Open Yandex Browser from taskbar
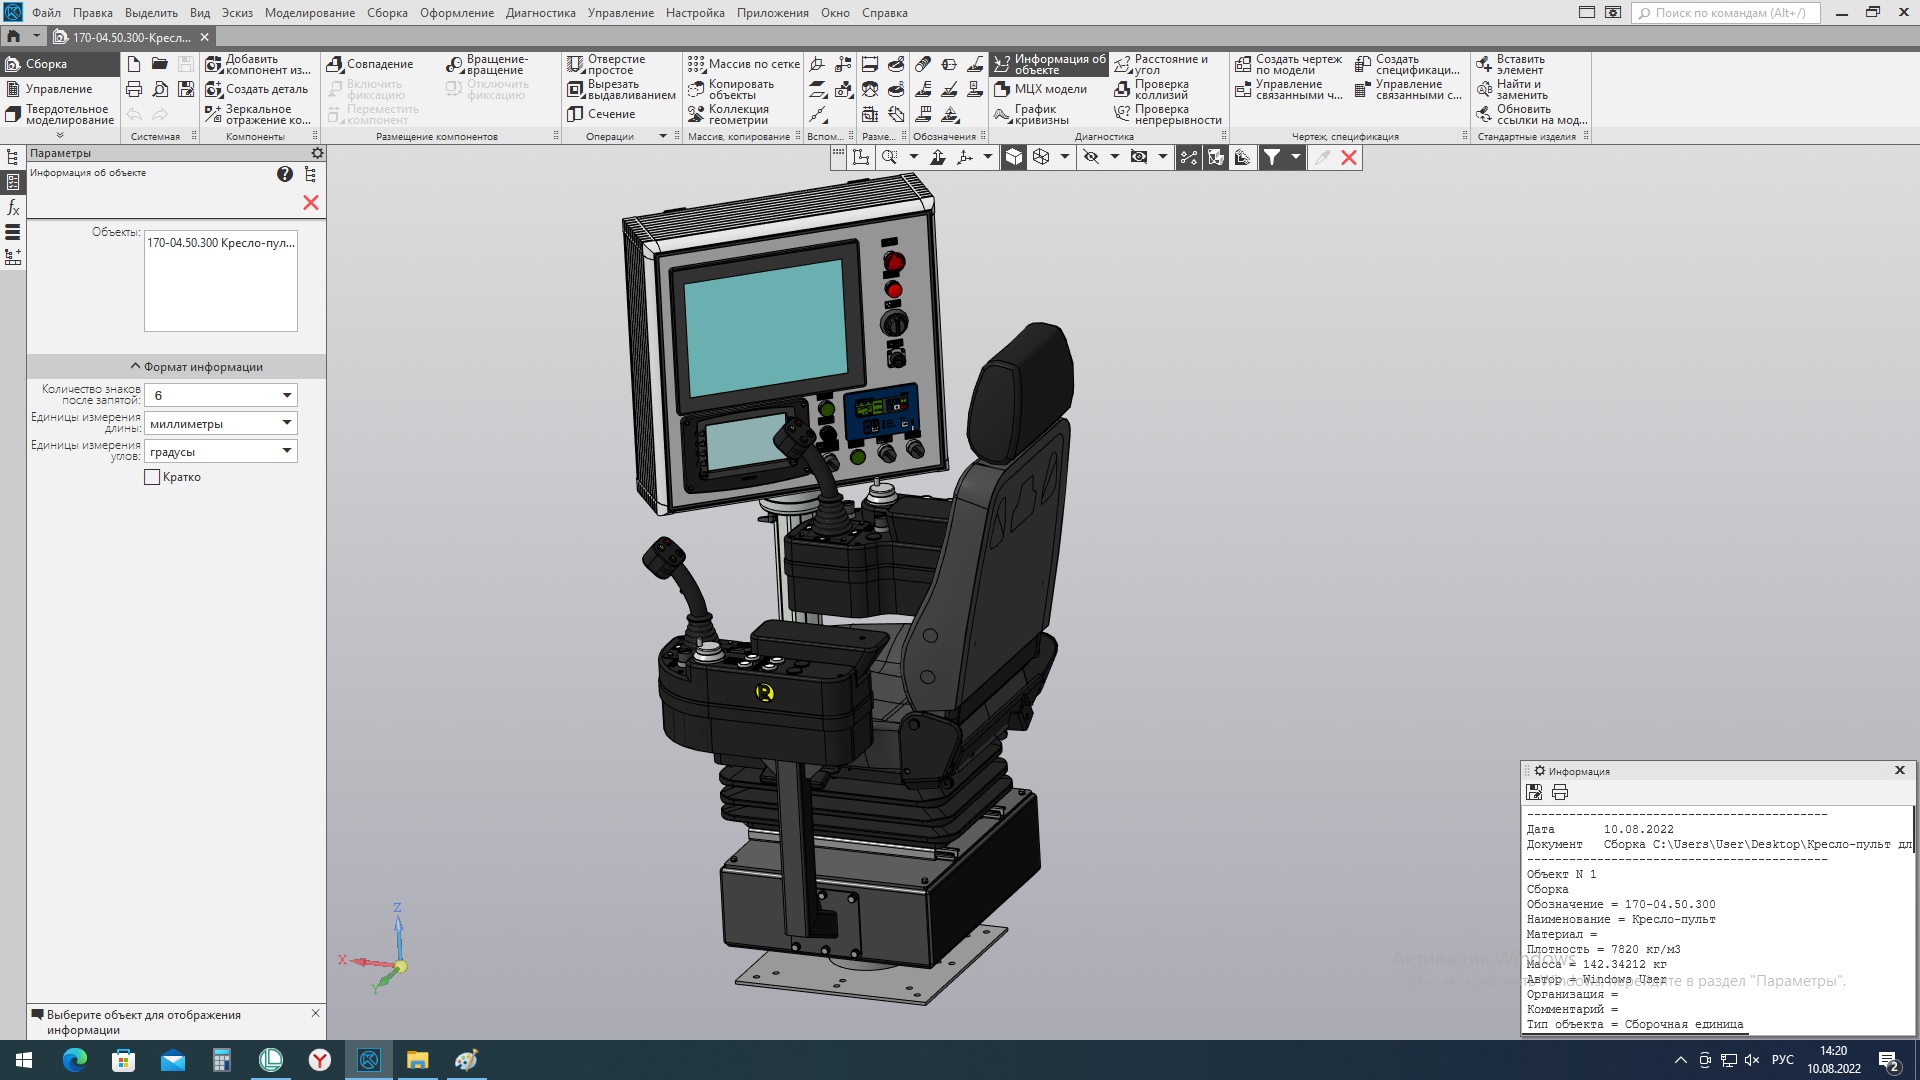1920x1080 pixels. pos(319,1060)
